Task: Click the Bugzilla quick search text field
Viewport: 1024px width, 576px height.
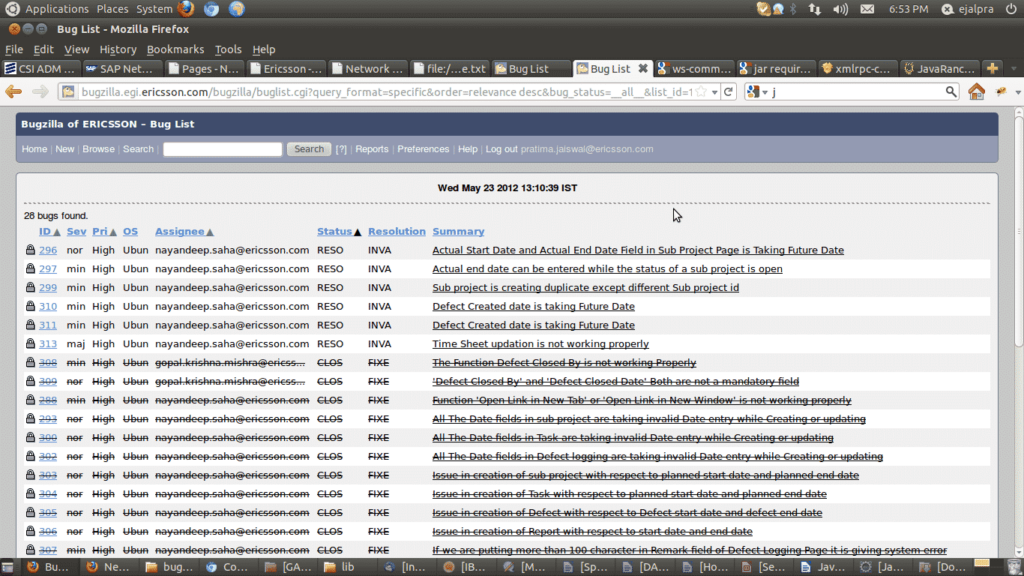Action: pyautogui.click(x=223, y=149)
